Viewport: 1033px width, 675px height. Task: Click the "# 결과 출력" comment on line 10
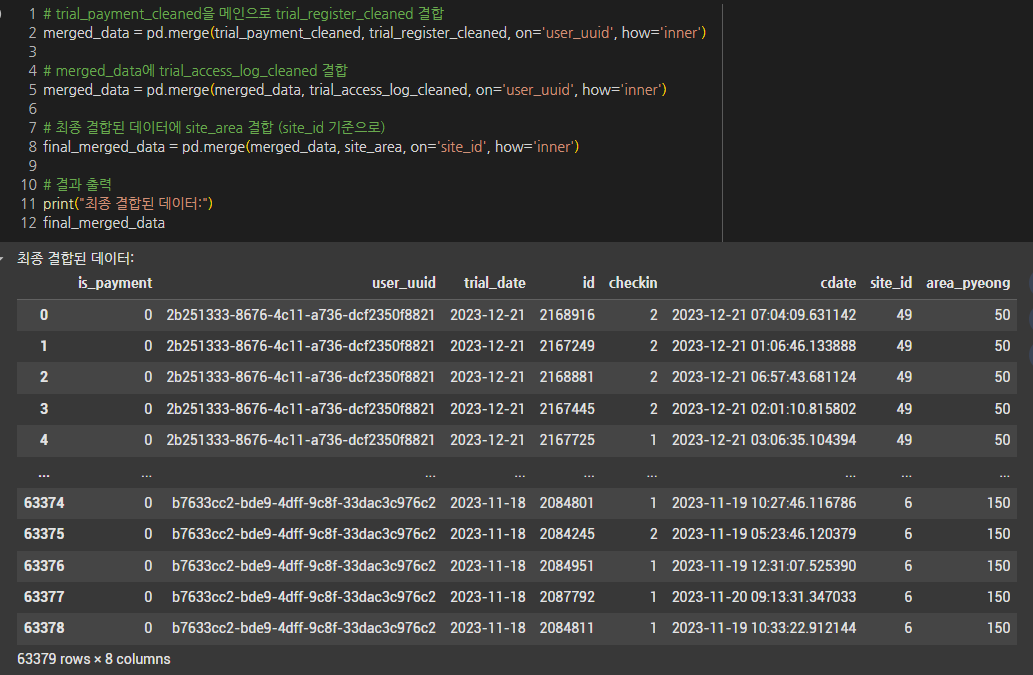(x=77, y=184)
